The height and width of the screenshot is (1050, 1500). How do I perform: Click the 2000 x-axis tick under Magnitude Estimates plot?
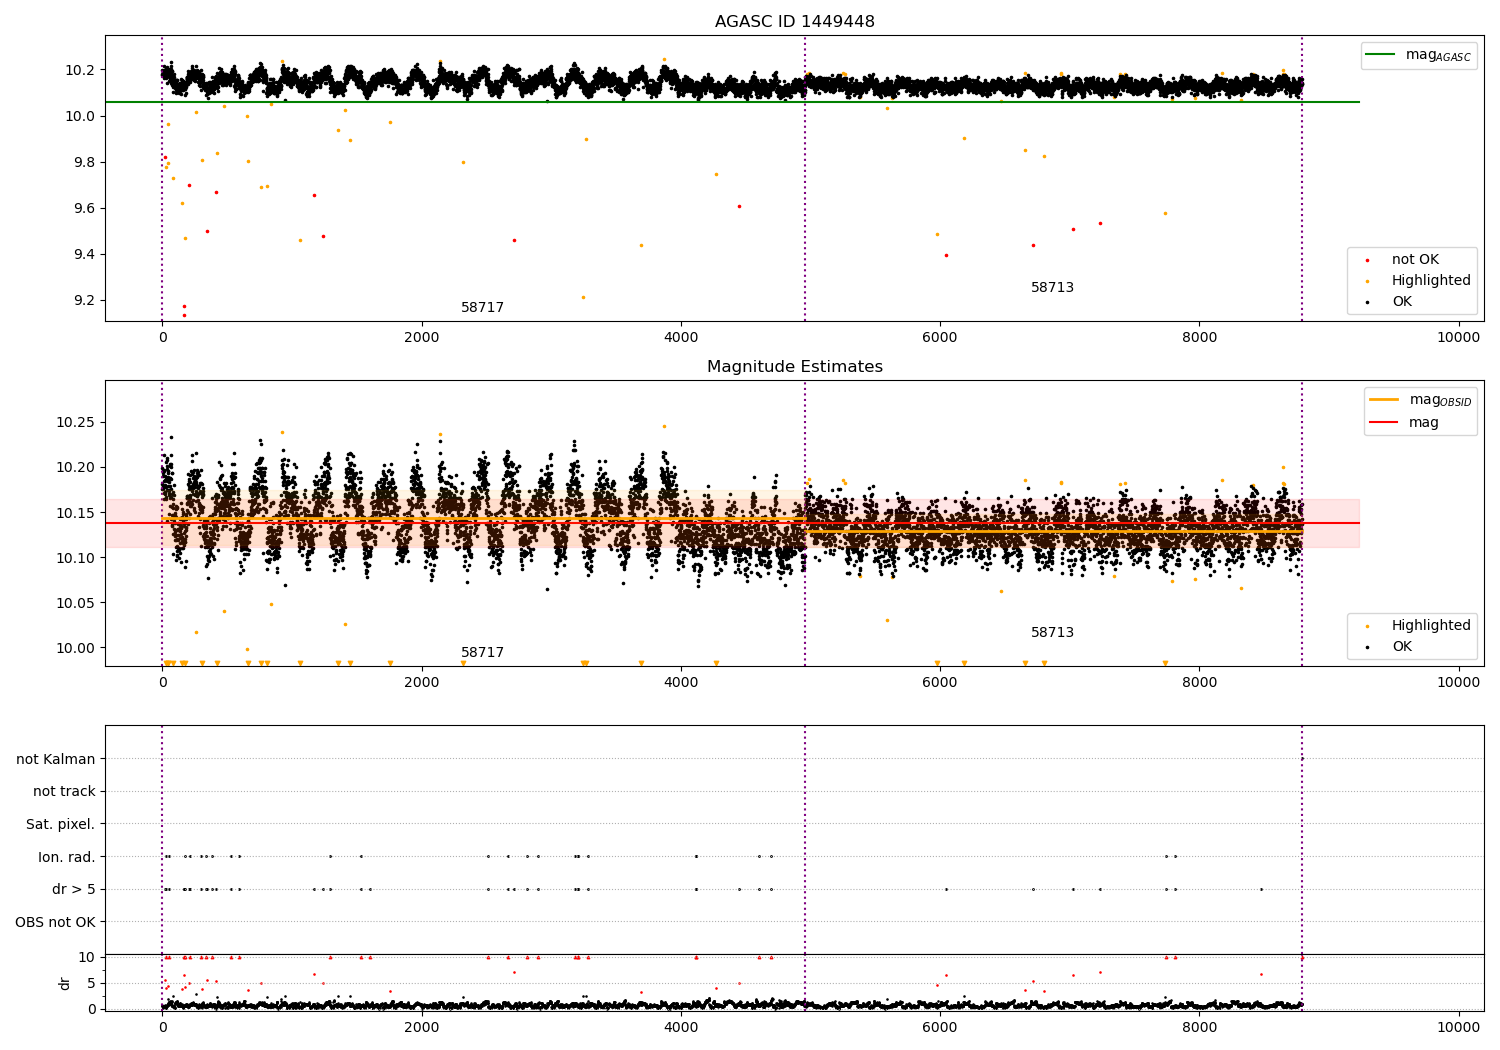(x=422, y=683)
